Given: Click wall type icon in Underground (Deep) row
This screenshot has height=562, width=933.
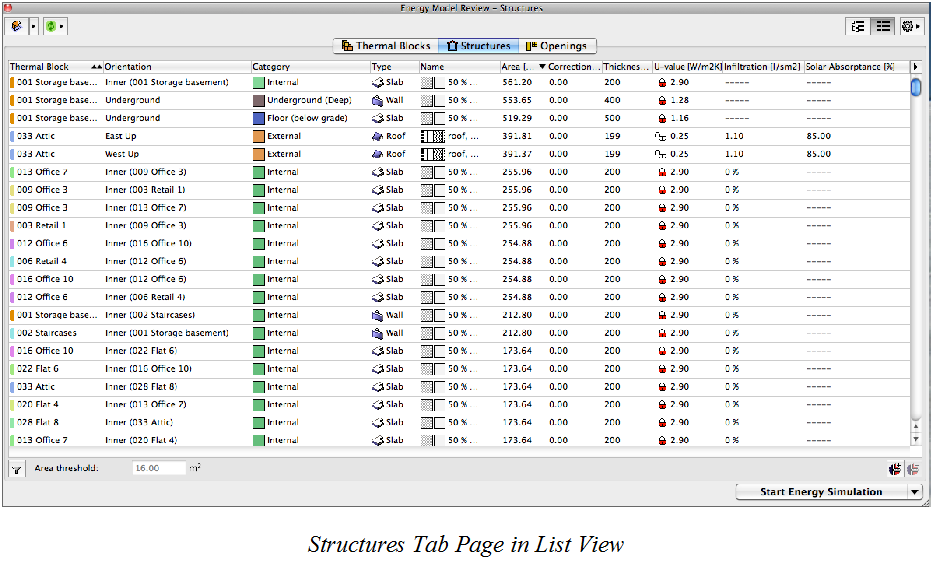Looking at the screenshot, I should point(377,101).
